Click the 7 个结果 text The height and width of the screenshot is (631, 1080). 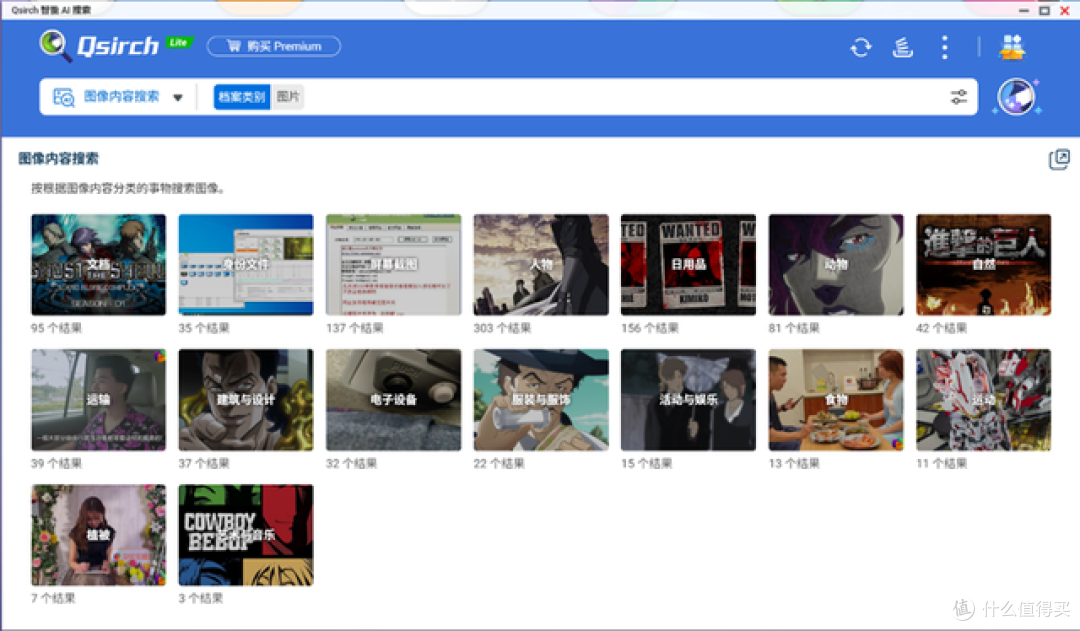tap(53, 599)
